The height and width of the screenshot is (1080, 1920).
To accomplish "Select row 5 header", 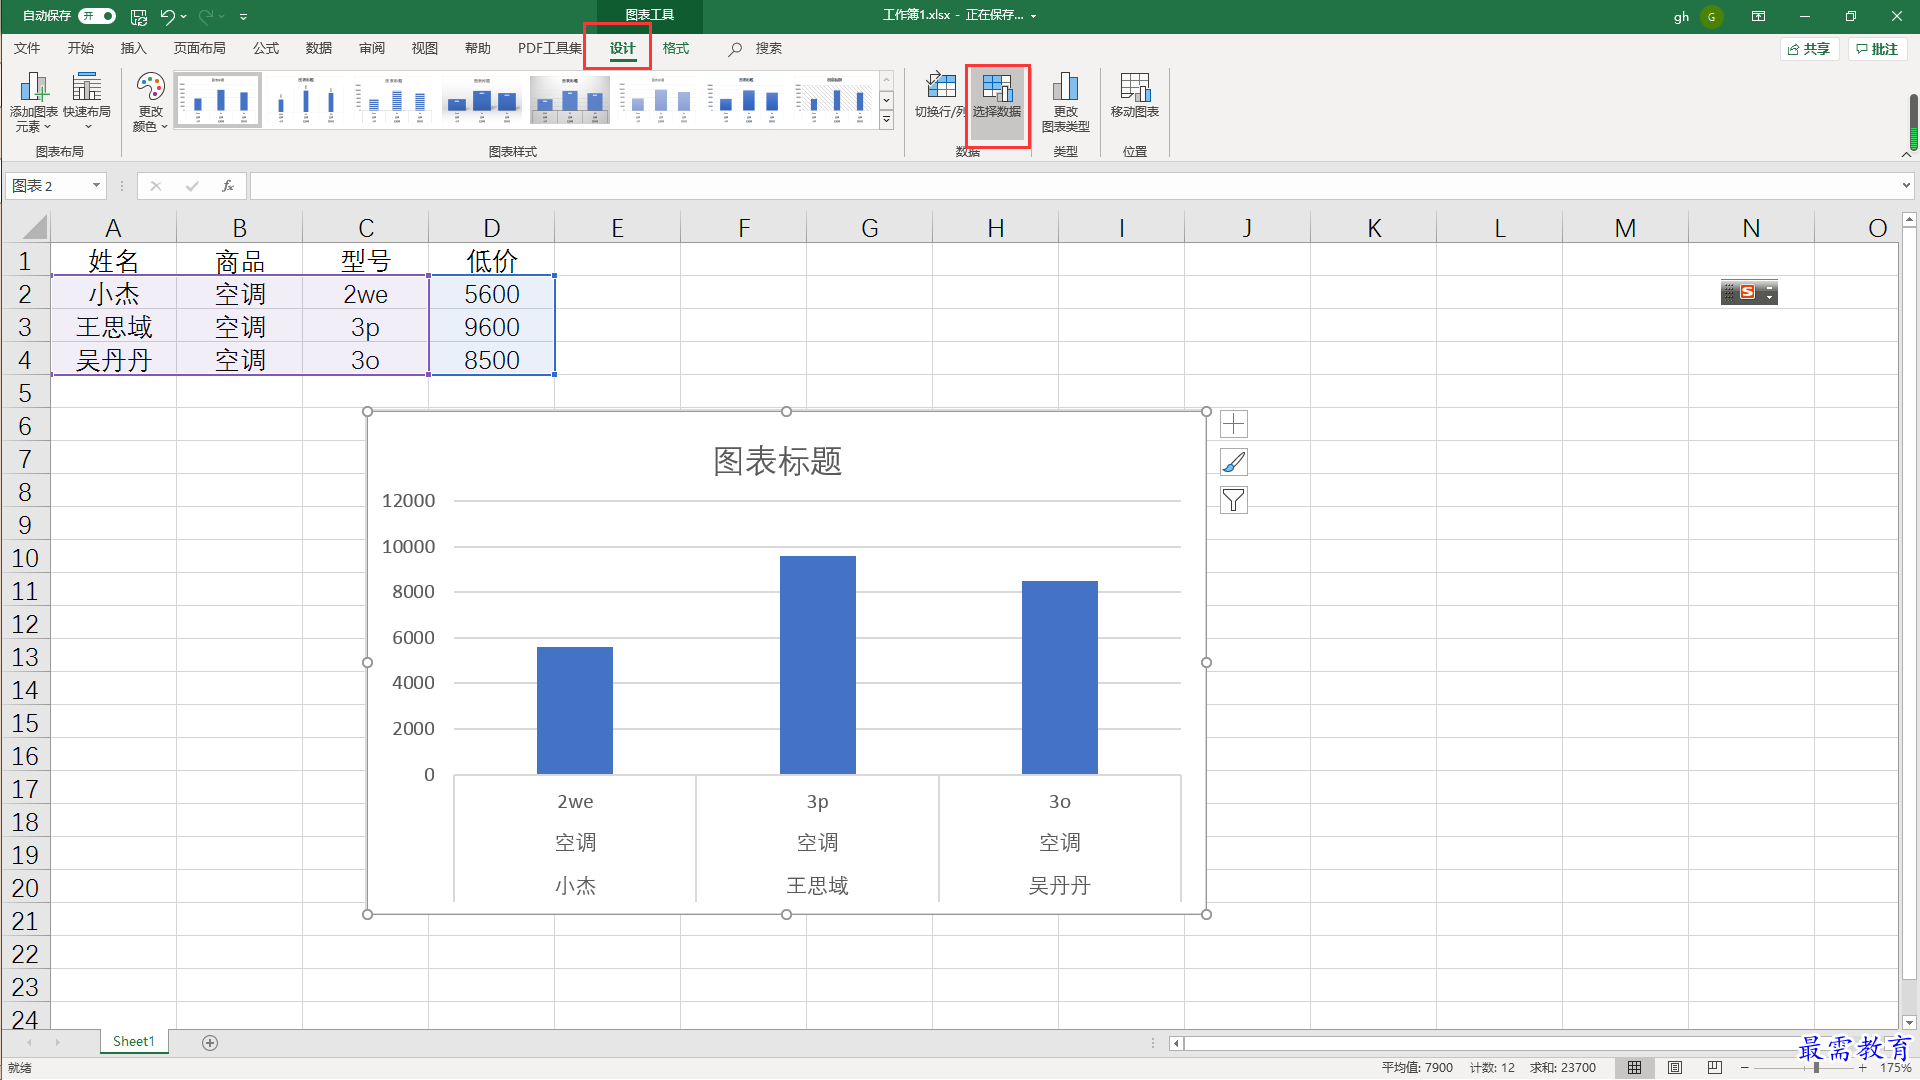I will click(25, 393).
